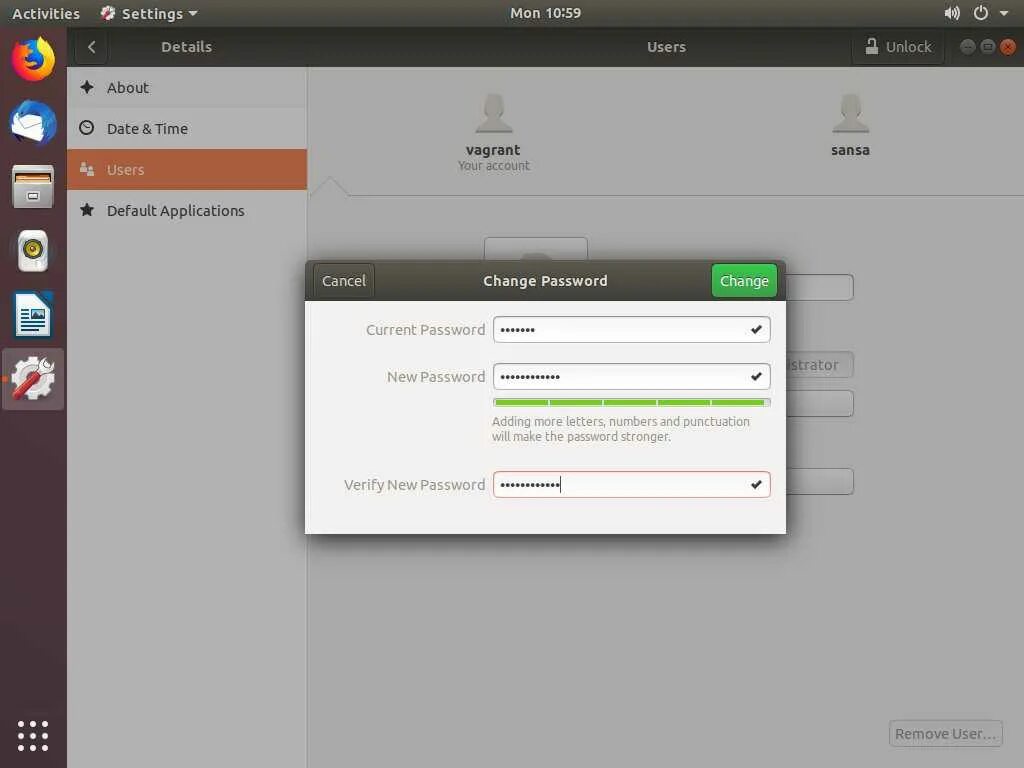Click the star icon beside Default Applications
This screenshot has height=768, width=1024.
87,210
